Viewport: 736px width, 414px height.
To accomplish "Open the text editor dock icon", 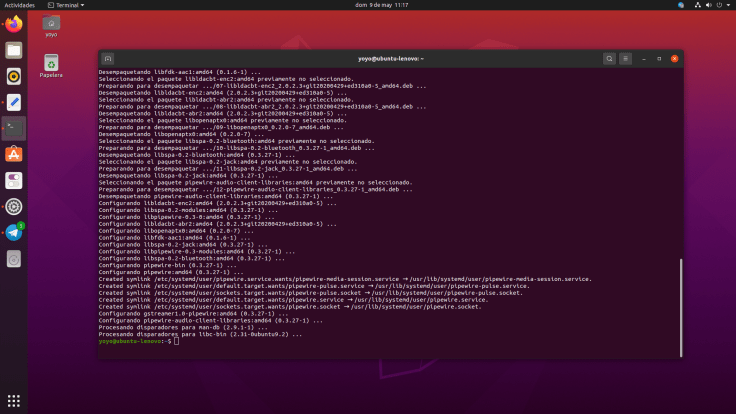I will click(x=14, y=102).
